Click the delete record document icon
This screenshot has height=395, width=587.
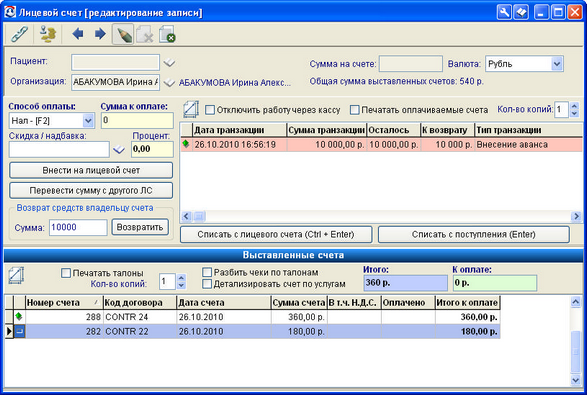coord(145,35)
